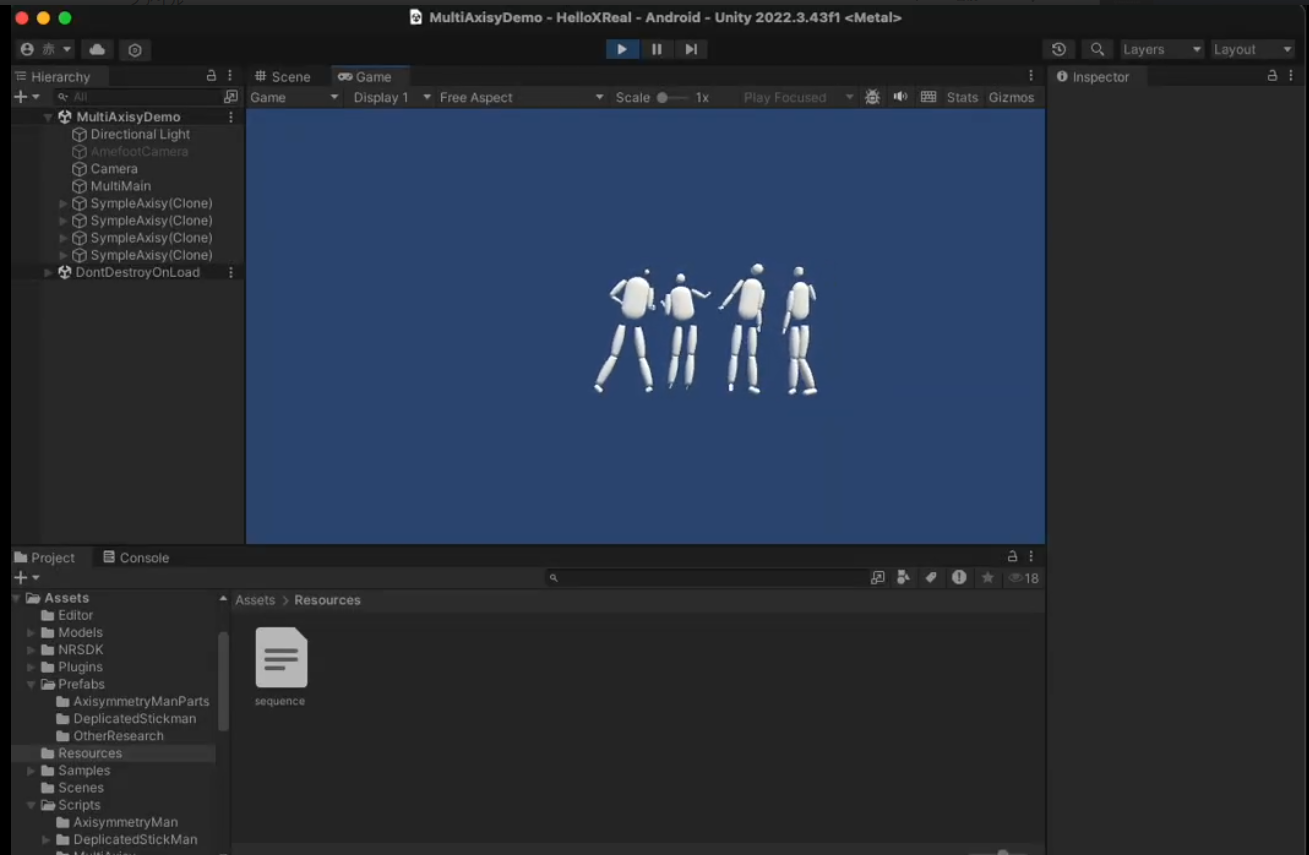Expand the NRSDK folder

coord(32,649)
